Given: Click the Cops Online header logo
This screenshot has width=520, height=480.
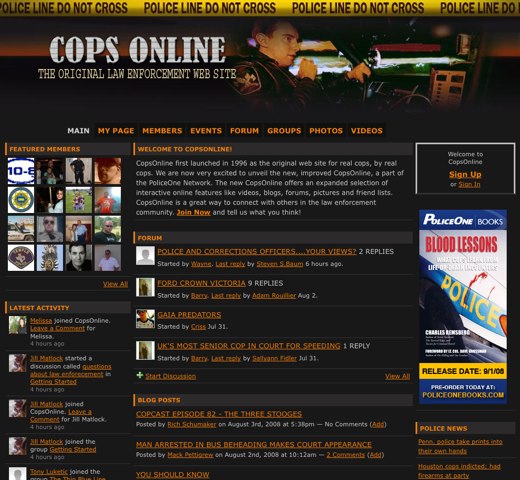Looking at the screenshot, I should pos(137,57).
